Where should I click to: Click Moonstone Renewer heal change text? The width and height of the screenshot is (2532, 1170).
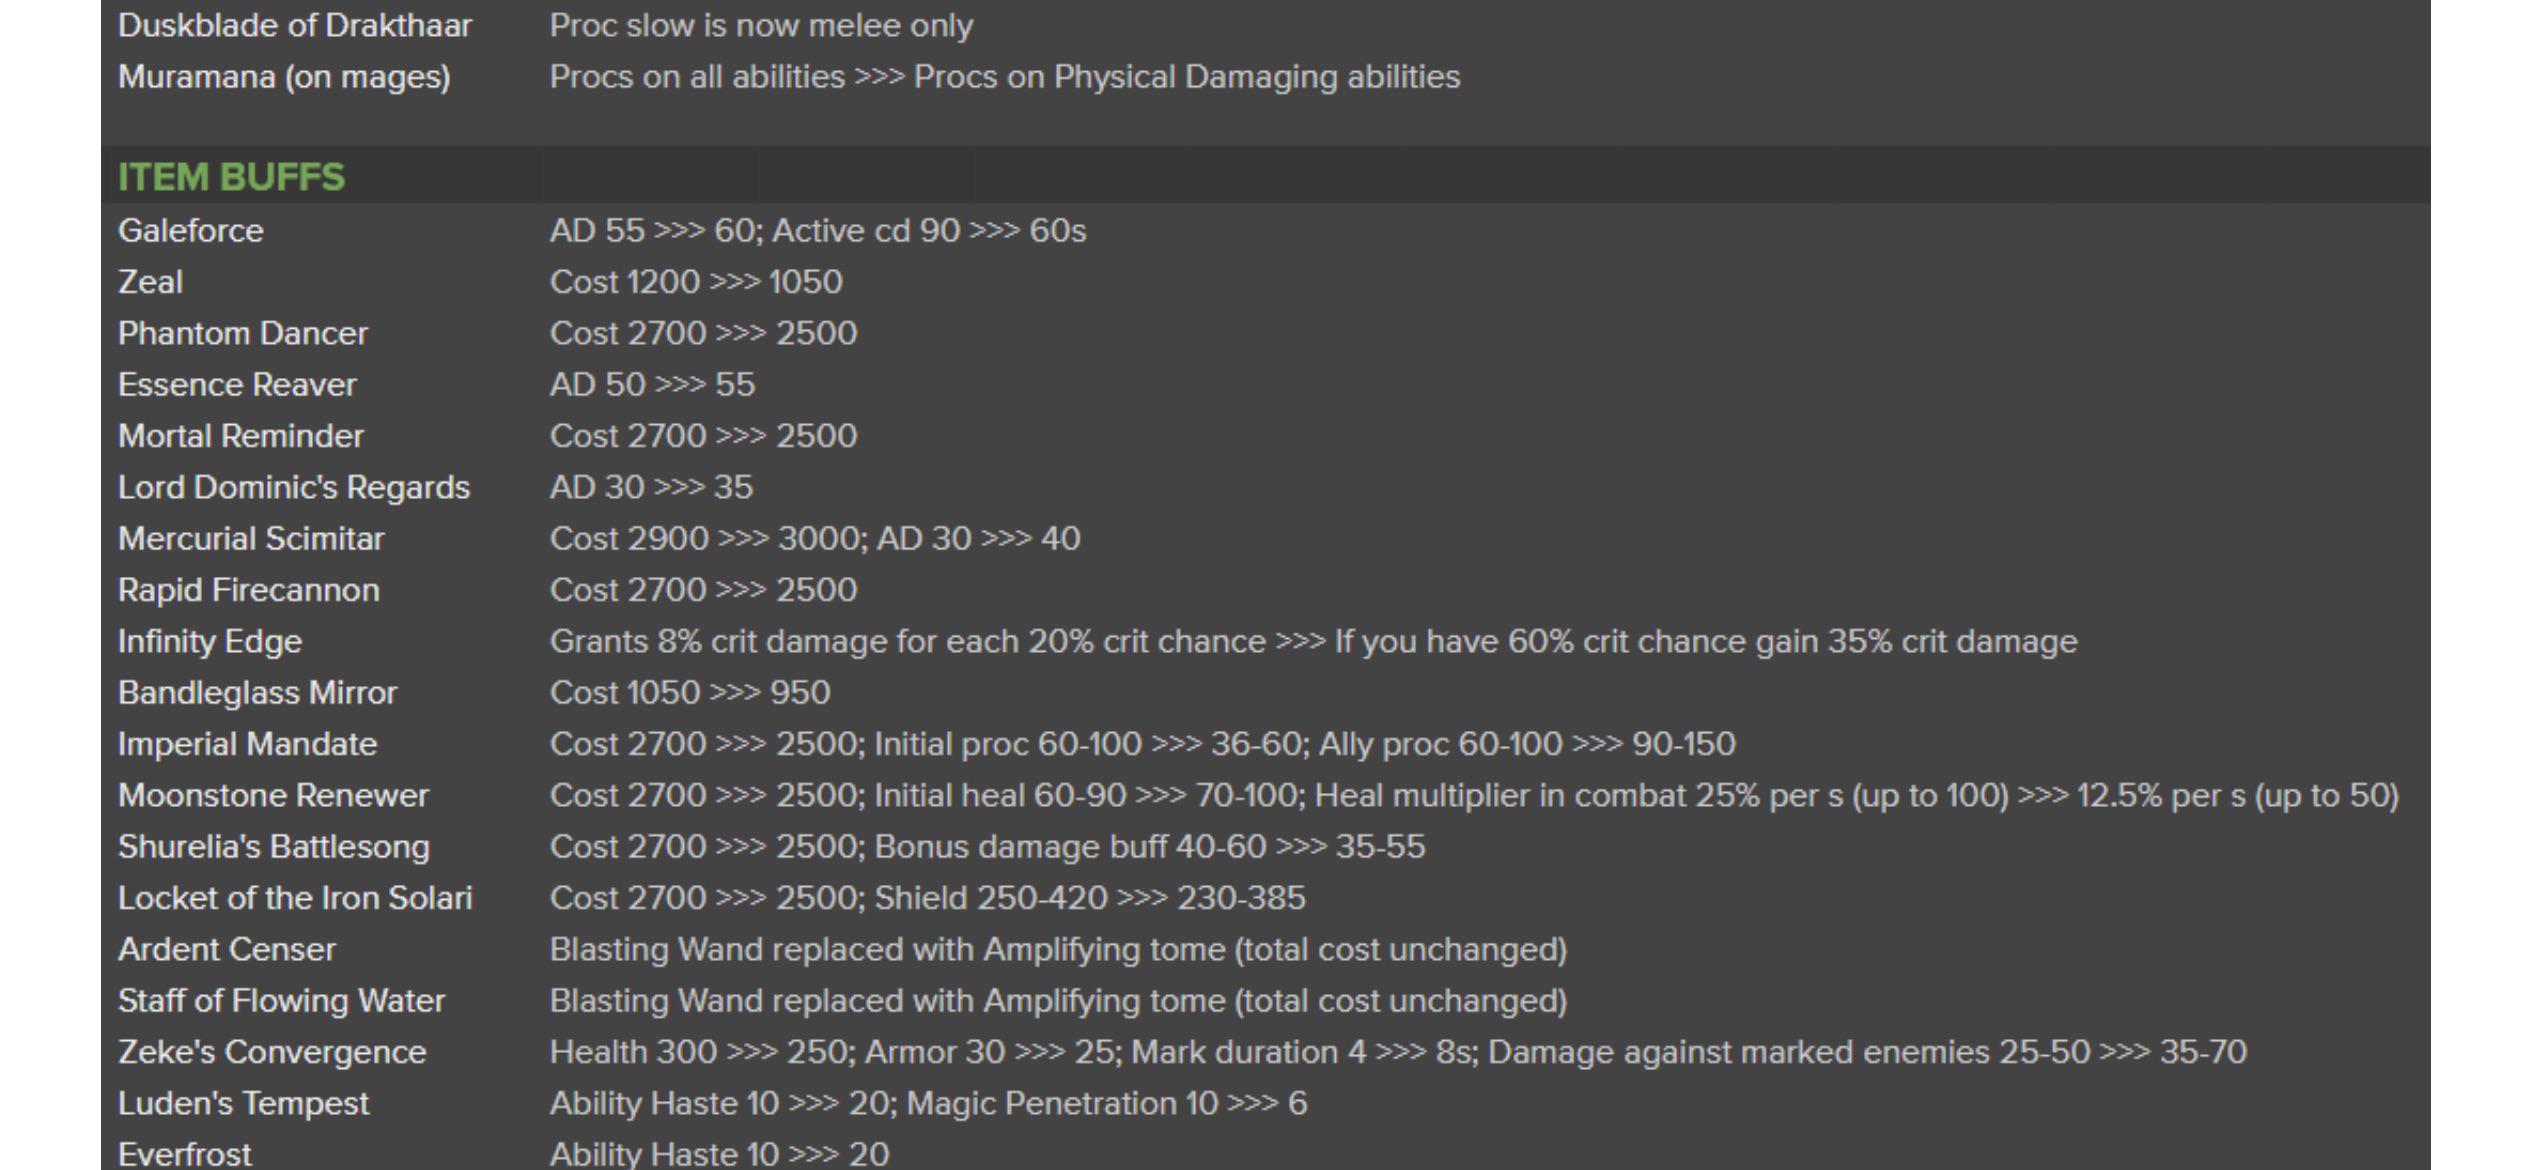point(1473,796)
